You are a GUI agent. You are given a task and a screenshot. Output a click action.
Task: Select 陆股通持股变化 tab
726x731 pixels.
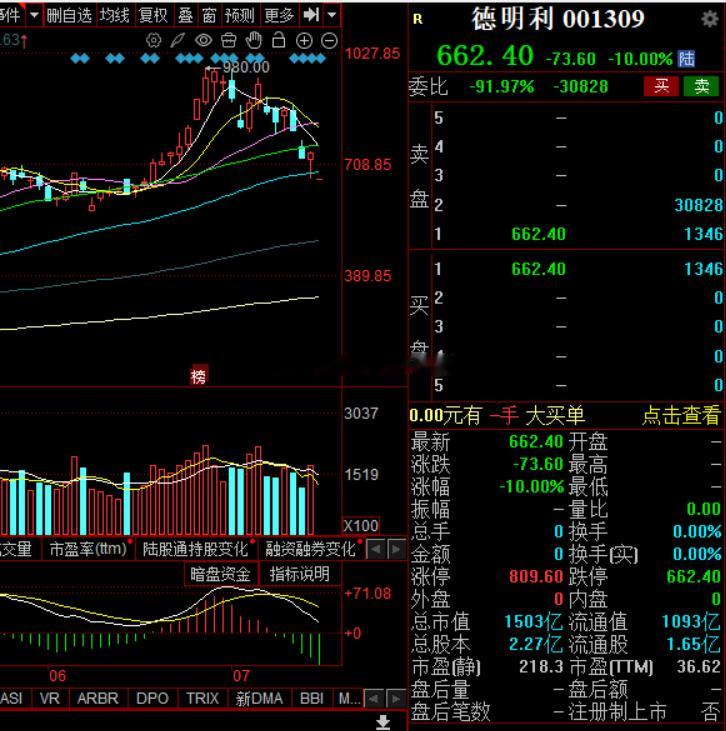[x=194, y=549]
